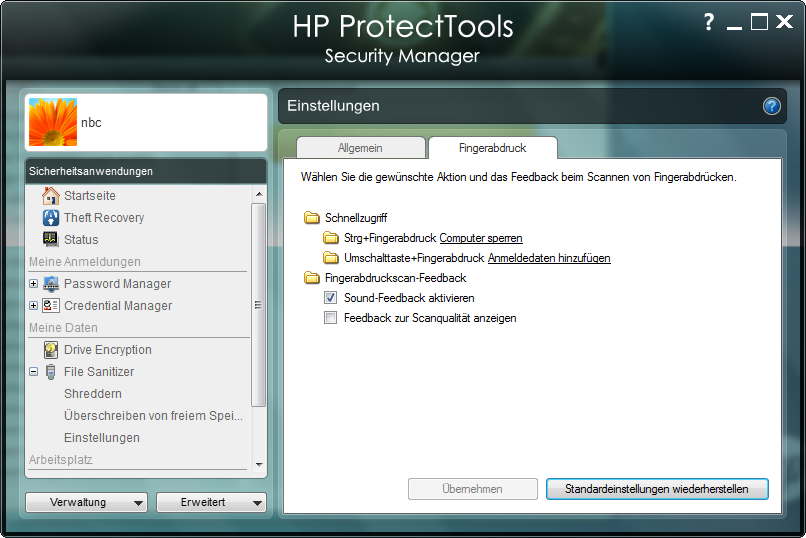806x538 pixels.
Task: Click the Computer sperren link
Action: tap(481, 238)
